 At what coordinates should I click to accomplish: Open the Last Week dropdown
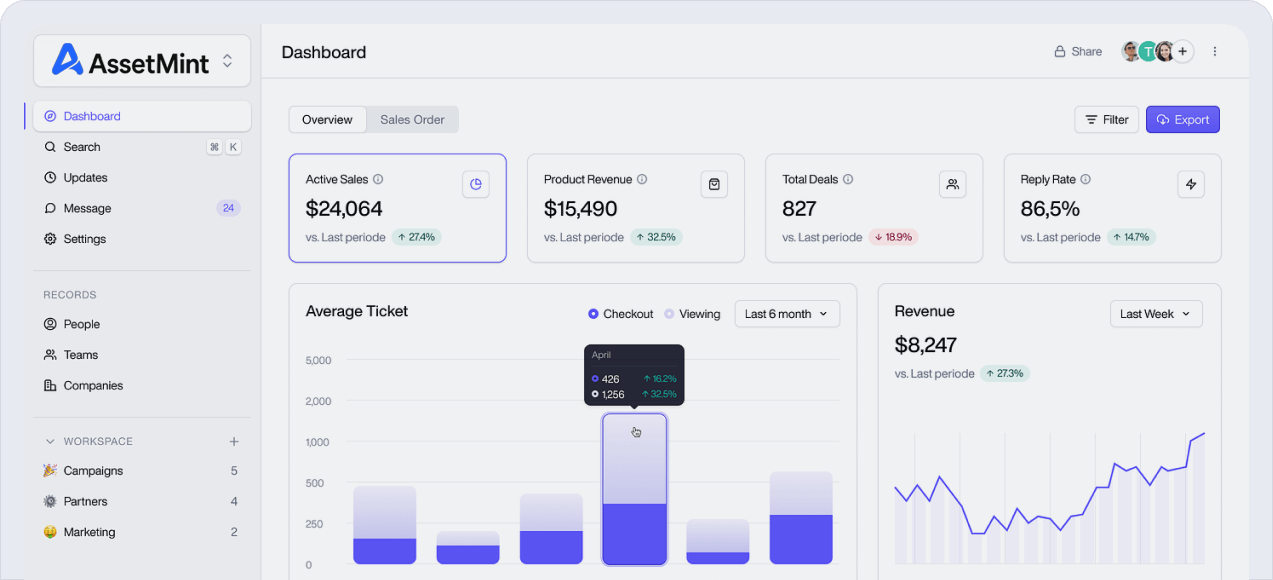(1156, 314)
